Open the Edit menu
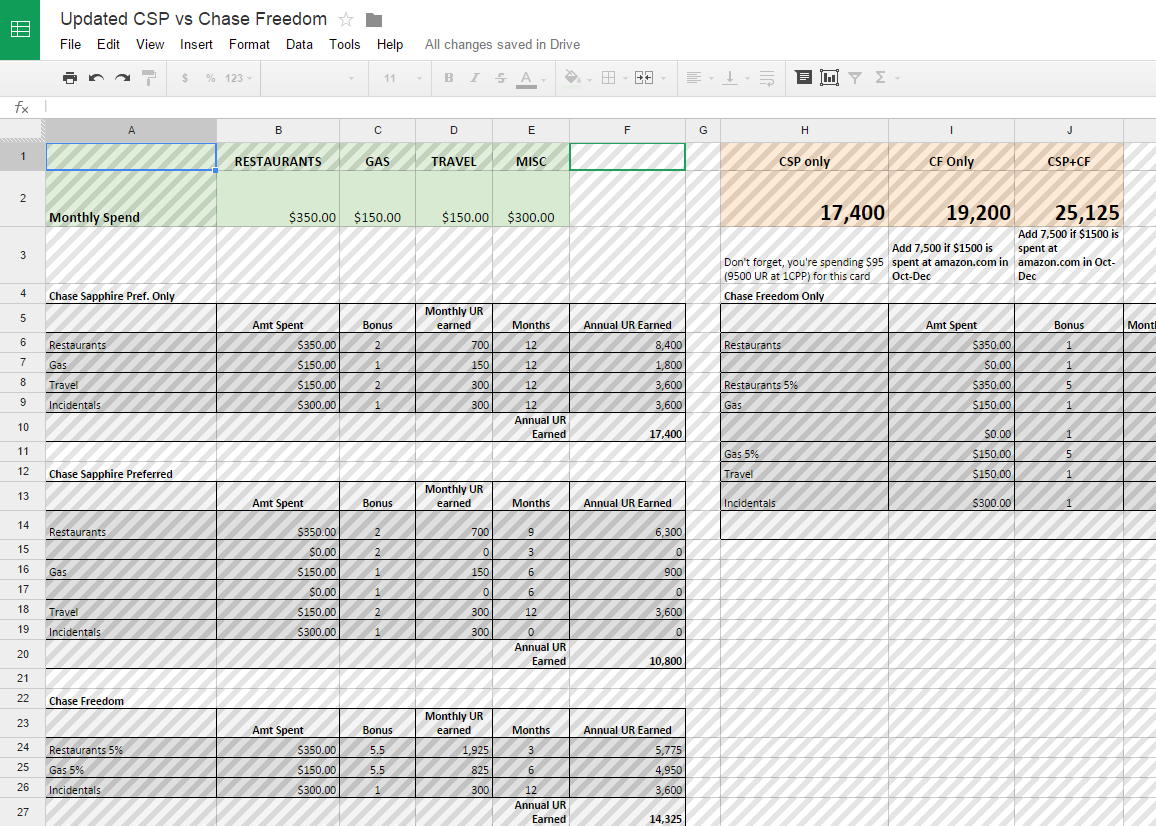Screen dimensions: 1156x826 (108, 44)
